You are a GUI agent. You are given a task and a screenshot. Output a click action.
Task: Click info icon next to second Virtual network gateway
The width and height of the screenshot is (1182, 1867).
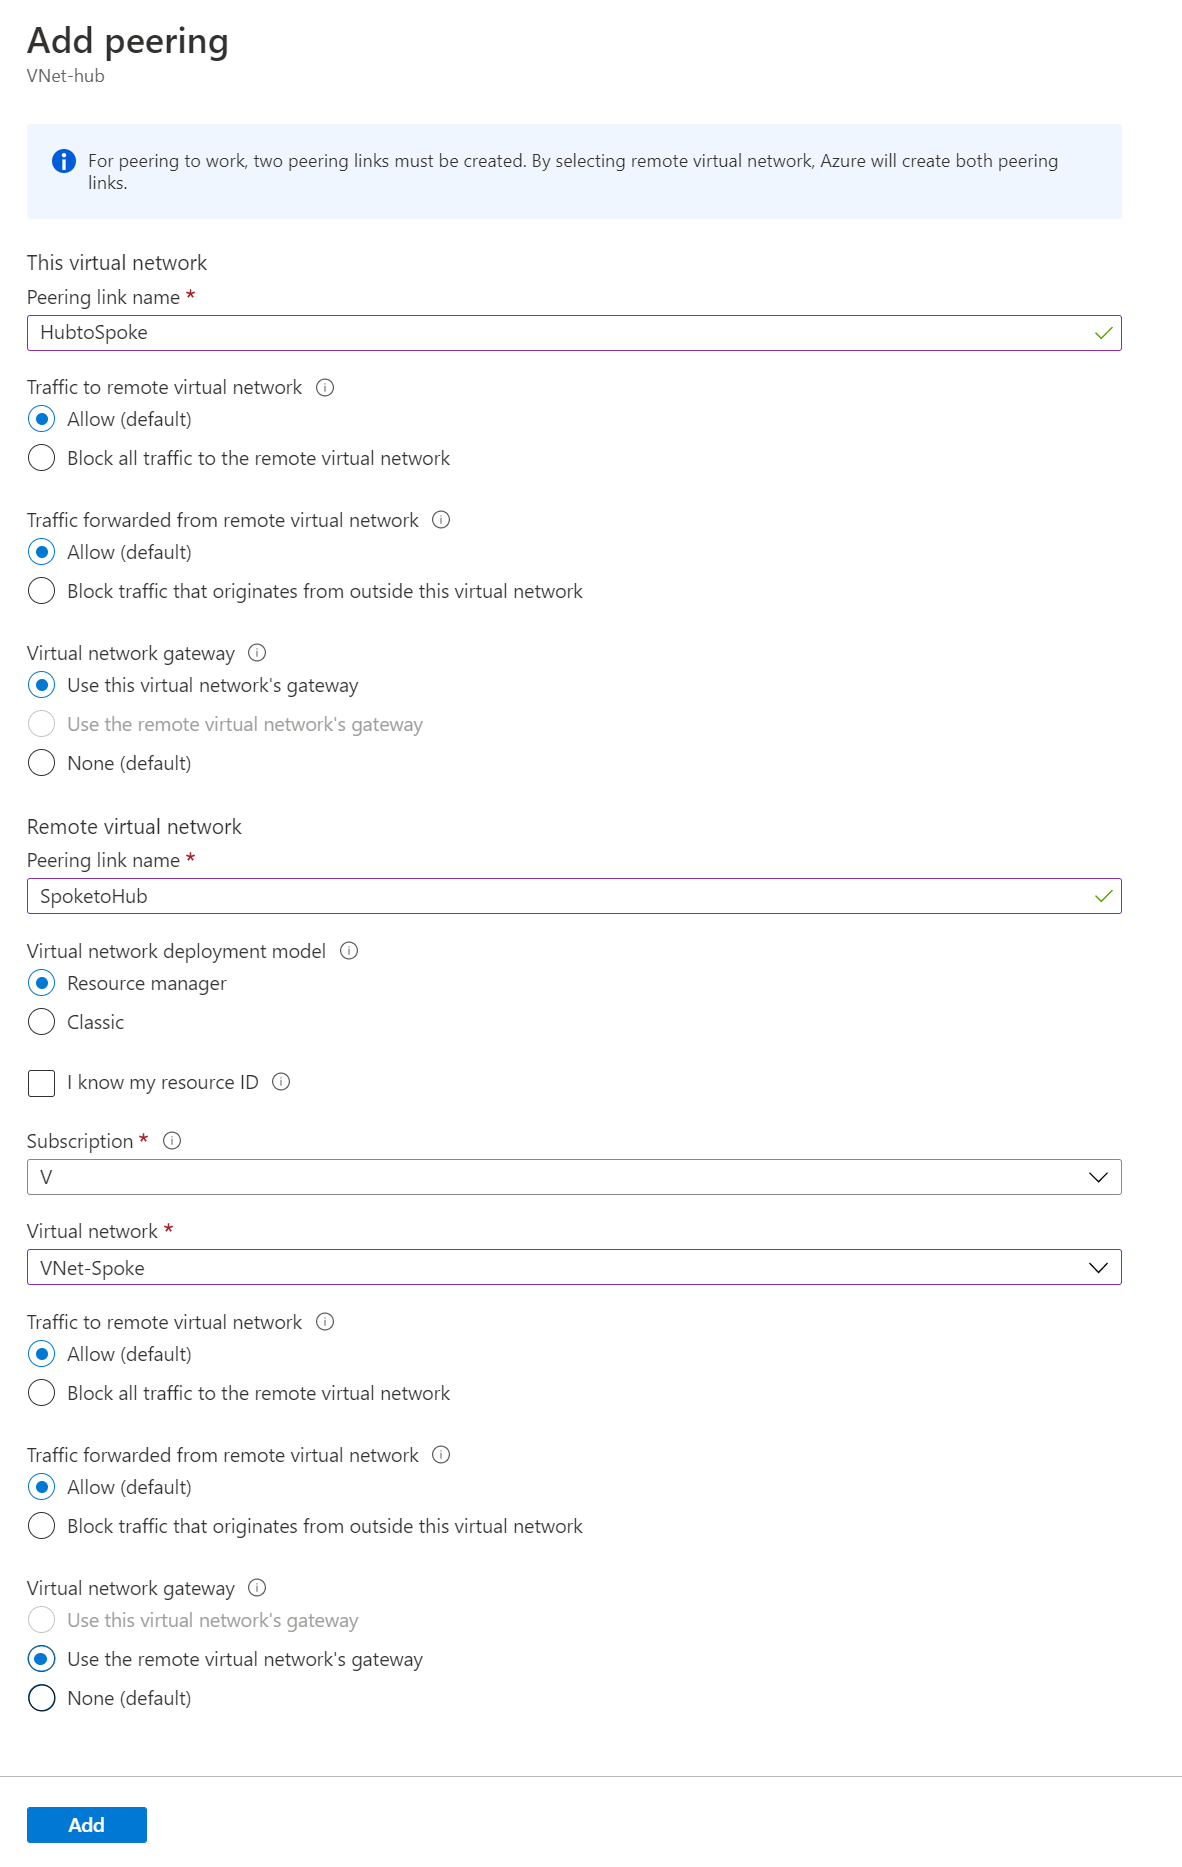pos(257,1588)
